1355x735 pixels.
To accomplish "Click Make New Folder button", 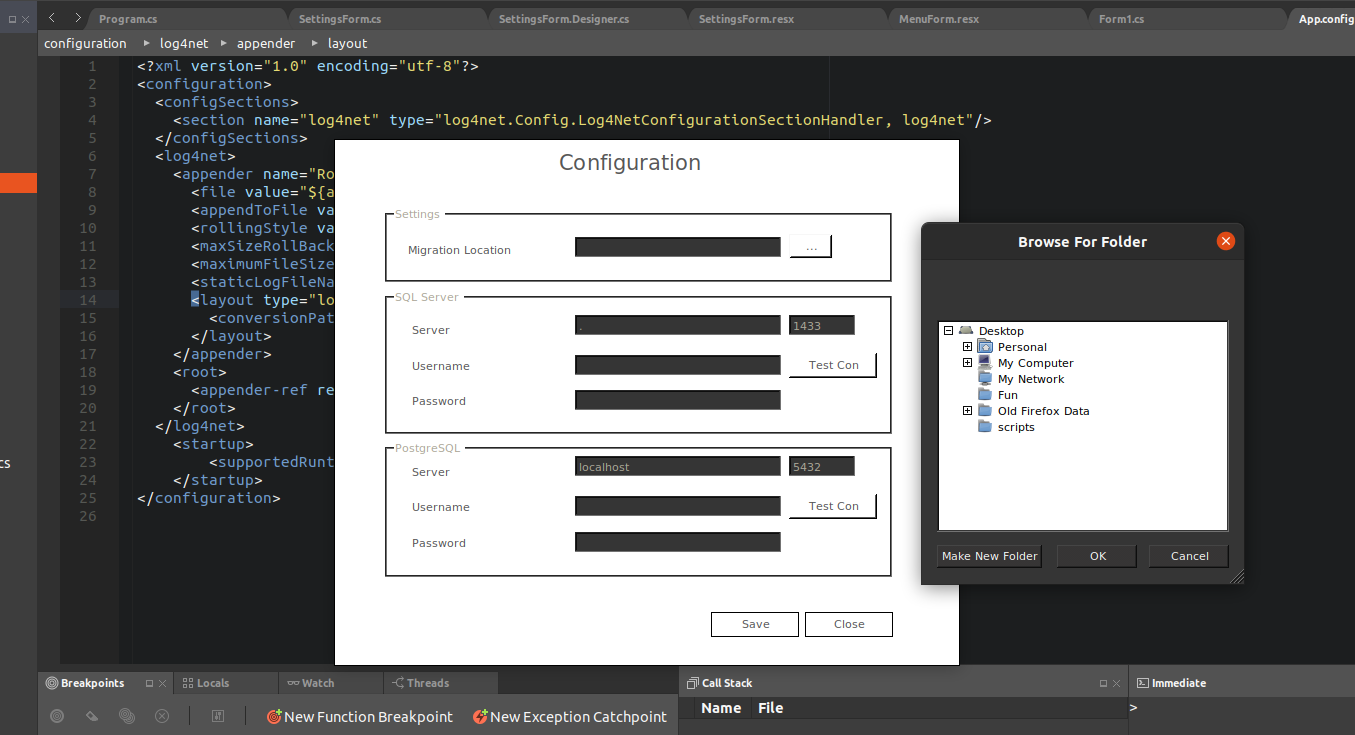I will point(990,556).
